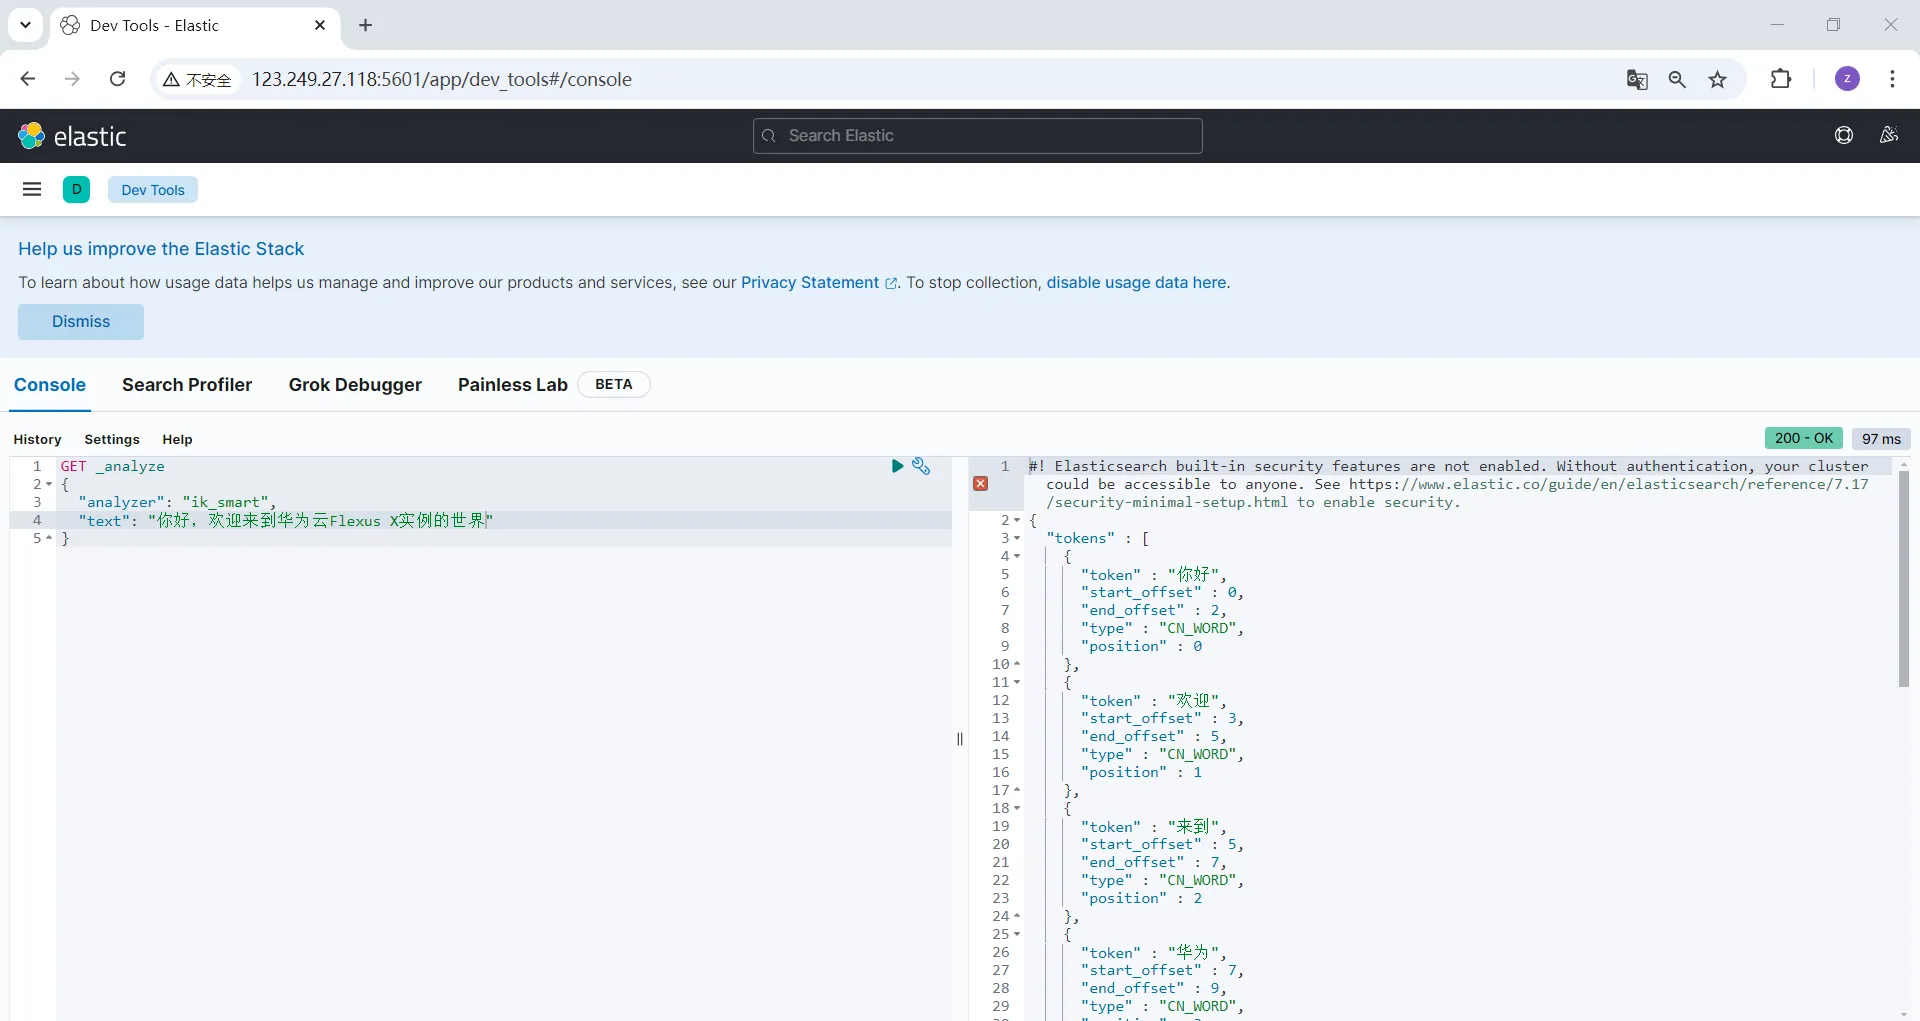1920x1021 pixels.
Task: Click the editor panel resize divider
Action: [960, 739]
